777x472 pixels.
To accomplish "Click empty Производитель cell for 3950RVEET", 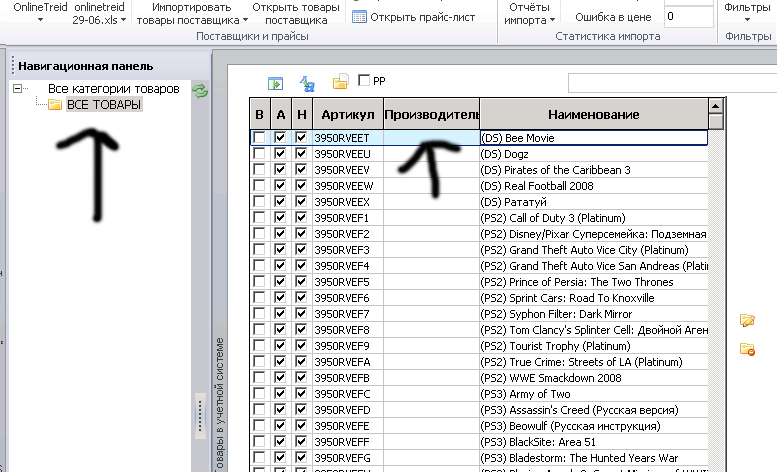I will [432, 138].
